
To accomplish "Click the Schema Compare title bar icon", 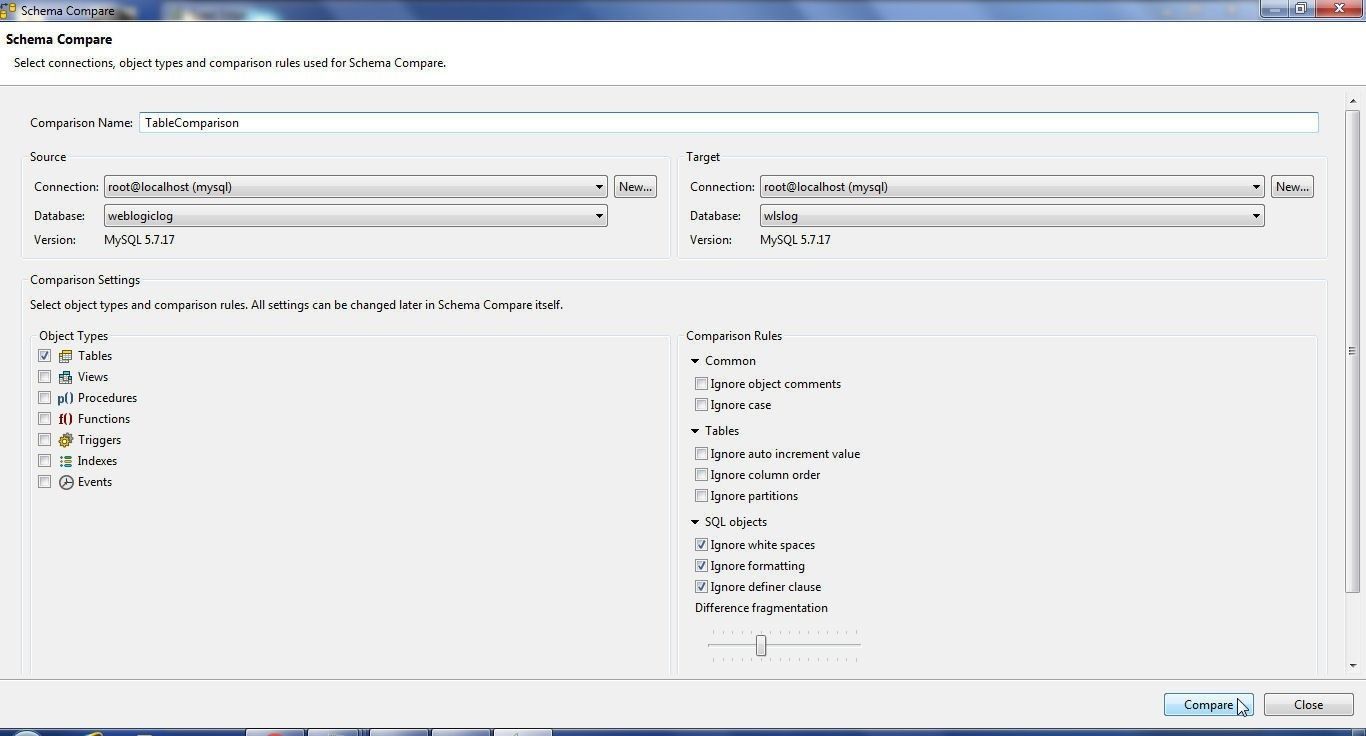I will click(8, 10).
